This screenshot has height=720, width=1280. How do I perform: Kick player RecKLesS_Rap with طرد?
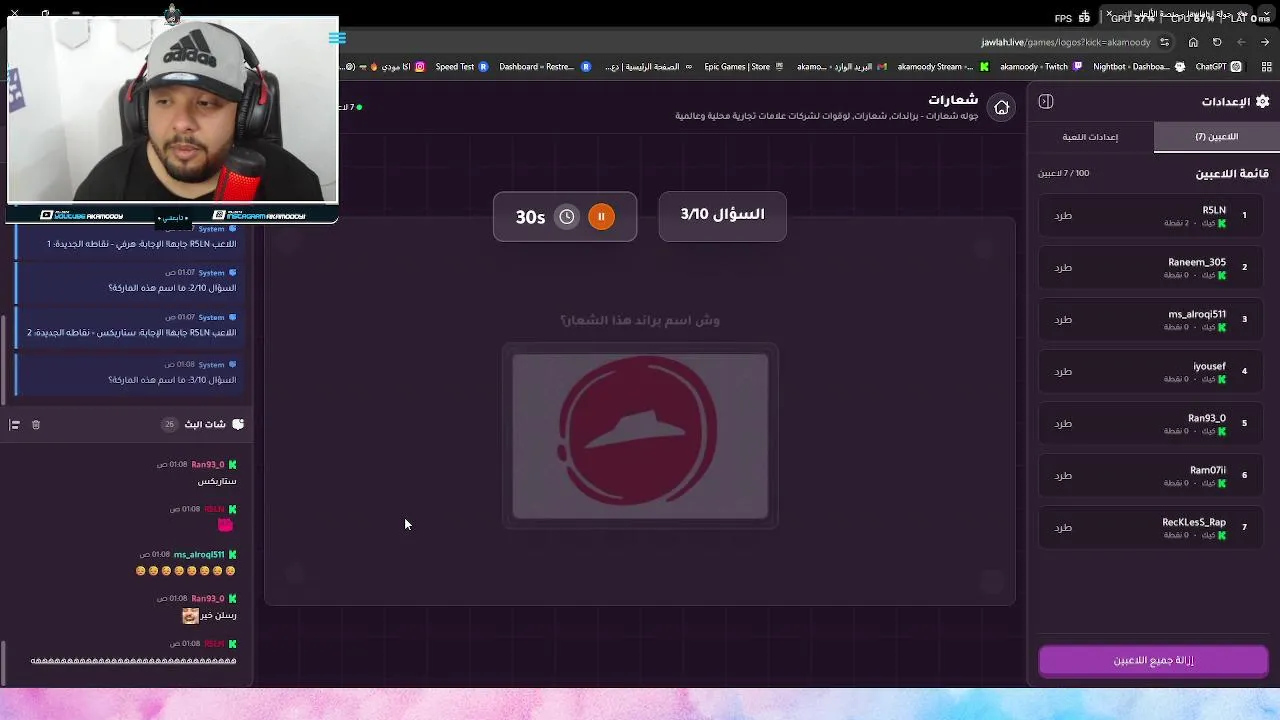1063,527
